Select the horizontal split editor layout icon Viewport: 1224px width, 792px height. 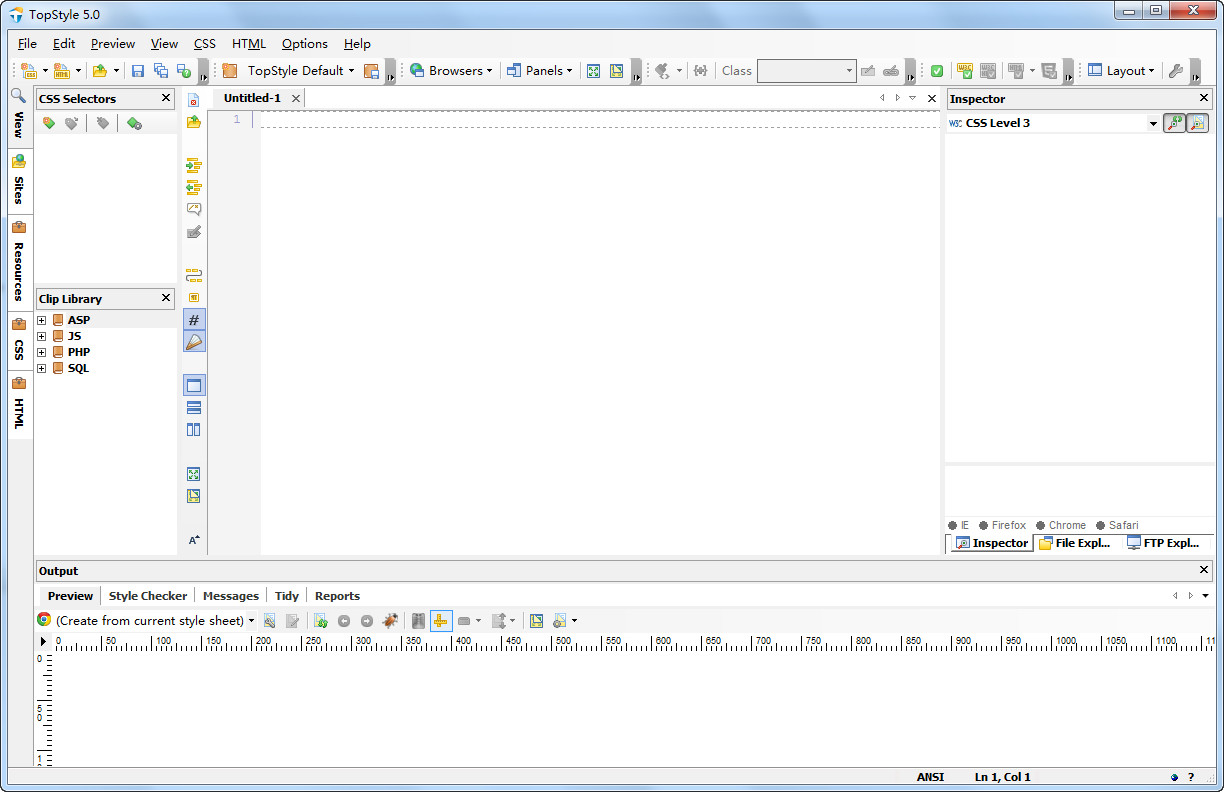194,407
